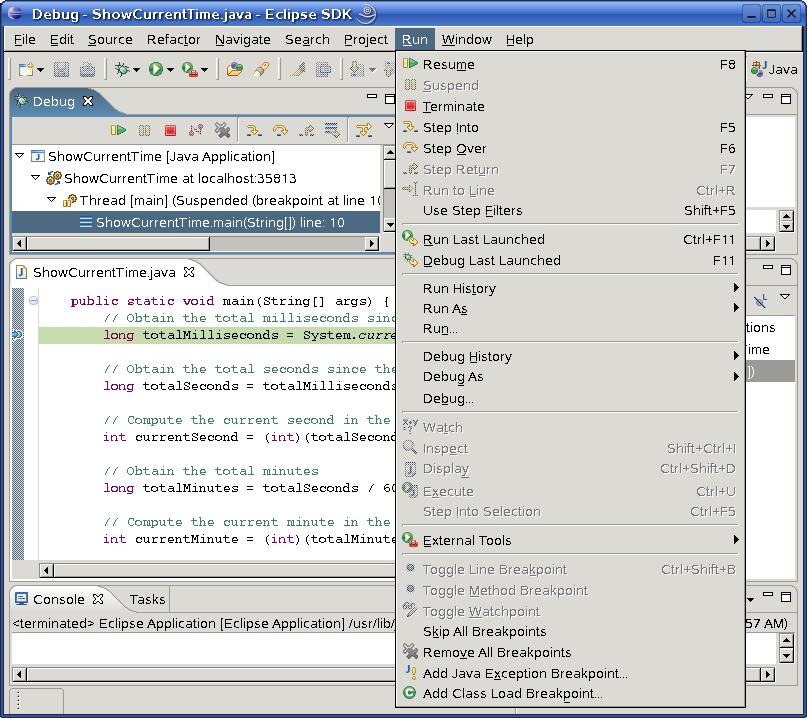This screenshot has width=807, height=718.
Task: Switch to the Tasks tab
Action: click(147, 600)
